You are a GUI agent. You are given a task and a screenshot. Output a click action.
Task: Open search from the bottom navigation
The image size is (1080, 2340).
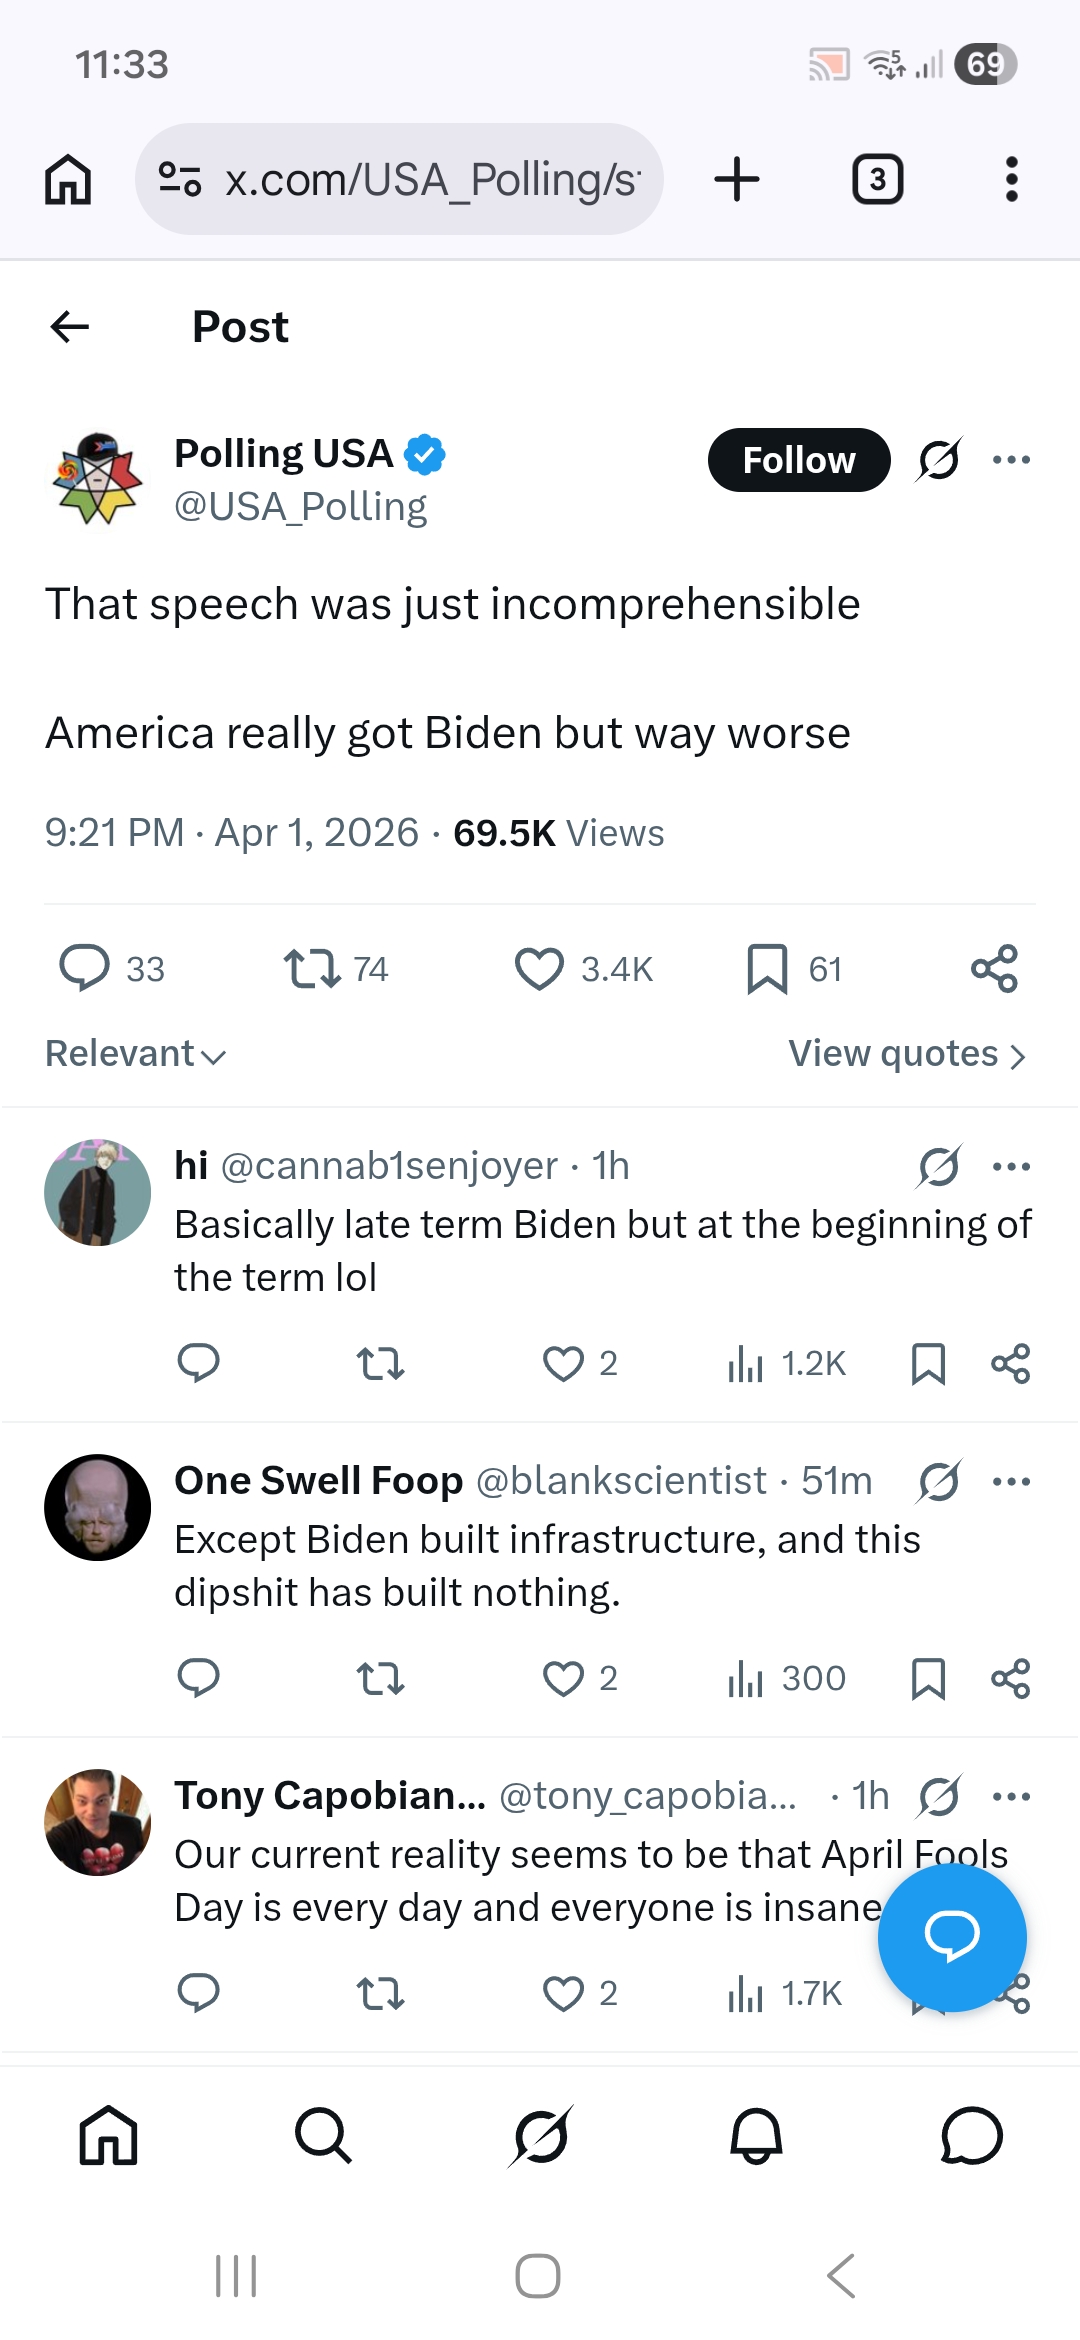tap(324, 2135)
